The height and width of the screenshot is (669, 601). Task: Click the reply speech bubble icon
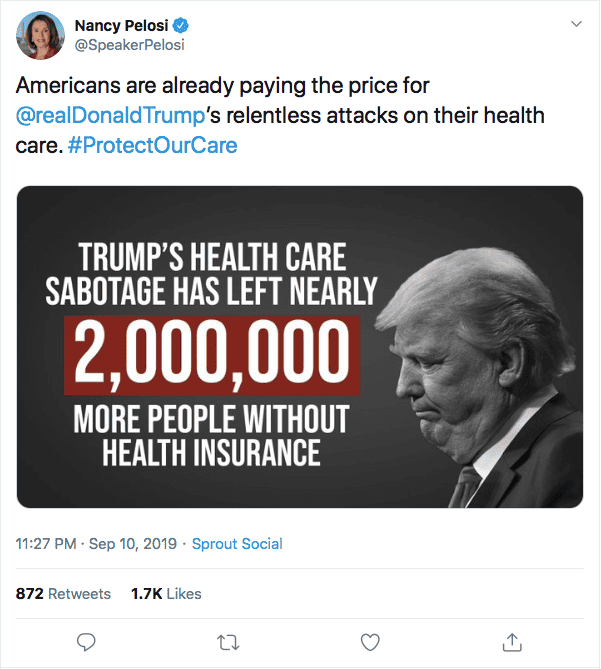(87, 640)
